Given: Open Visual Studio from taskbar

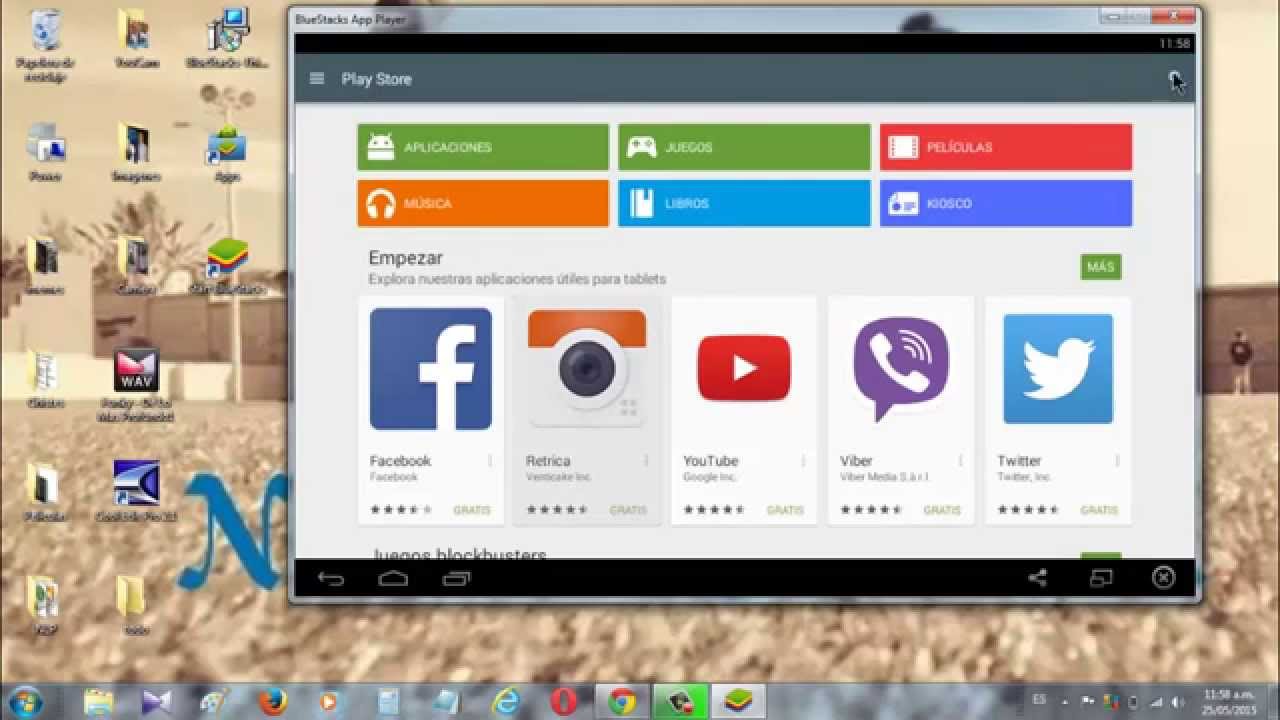Looking at the screenshot, I should [x=157, y=702].
